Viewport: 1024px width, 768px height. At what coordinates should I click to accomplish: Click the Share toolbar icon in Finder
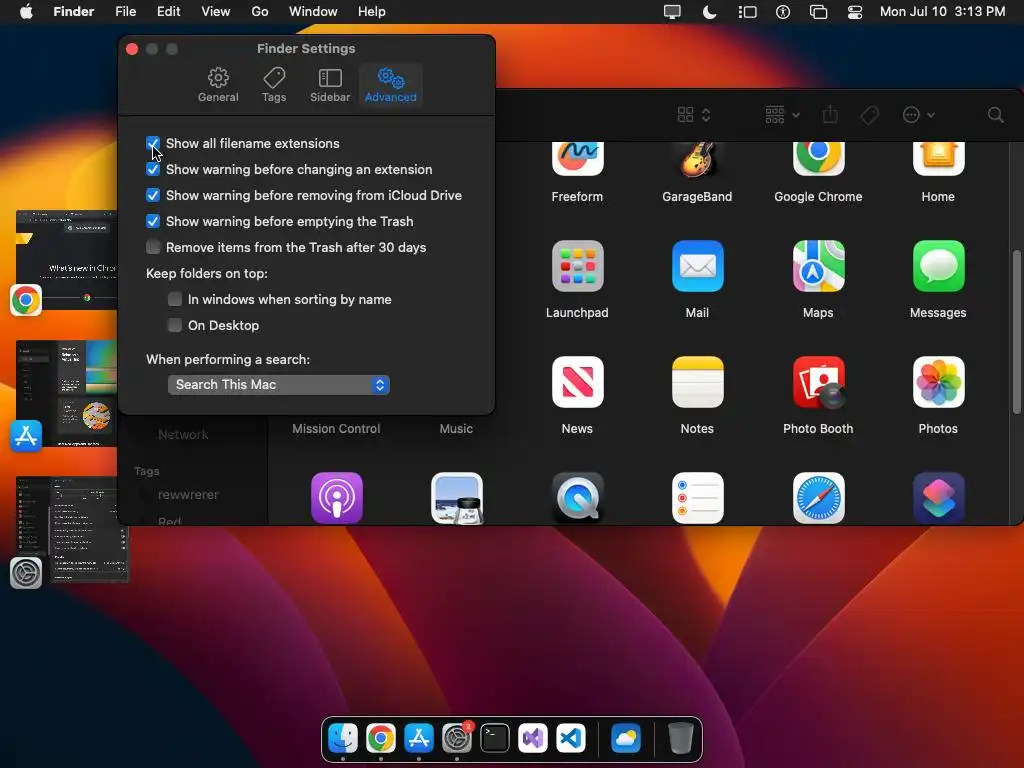point(830,115)
